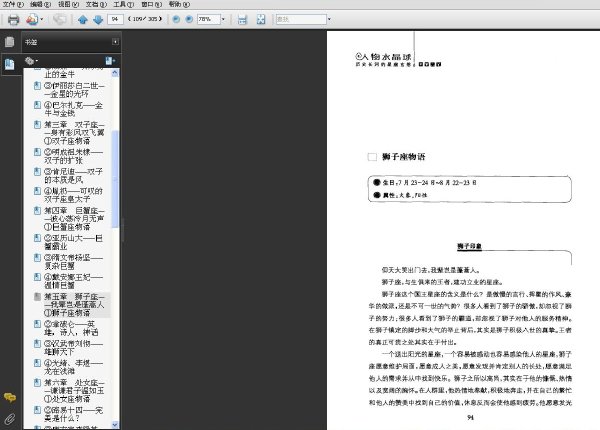Open bookmark ③肯尼迪——双子的本质是风
Viewport: 600px width, 430px height.
click(73, 175)
